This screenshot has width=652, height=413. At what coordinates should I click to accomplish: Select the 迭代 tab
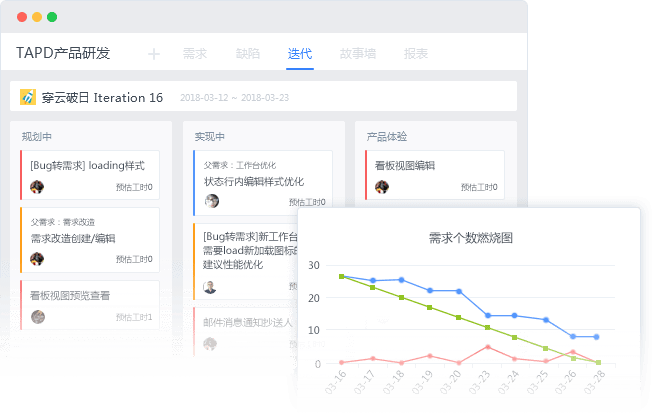click(300, 54)
